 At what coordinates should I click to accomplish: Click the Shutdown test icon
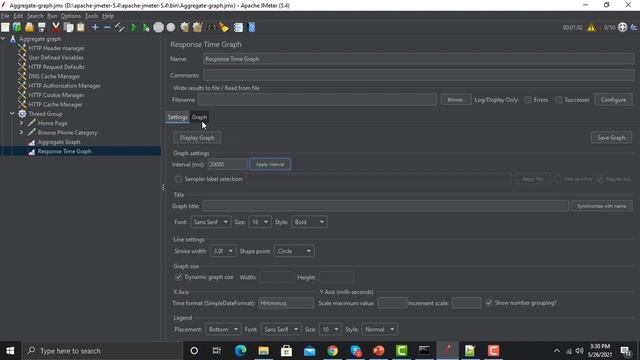click(171, 27)
